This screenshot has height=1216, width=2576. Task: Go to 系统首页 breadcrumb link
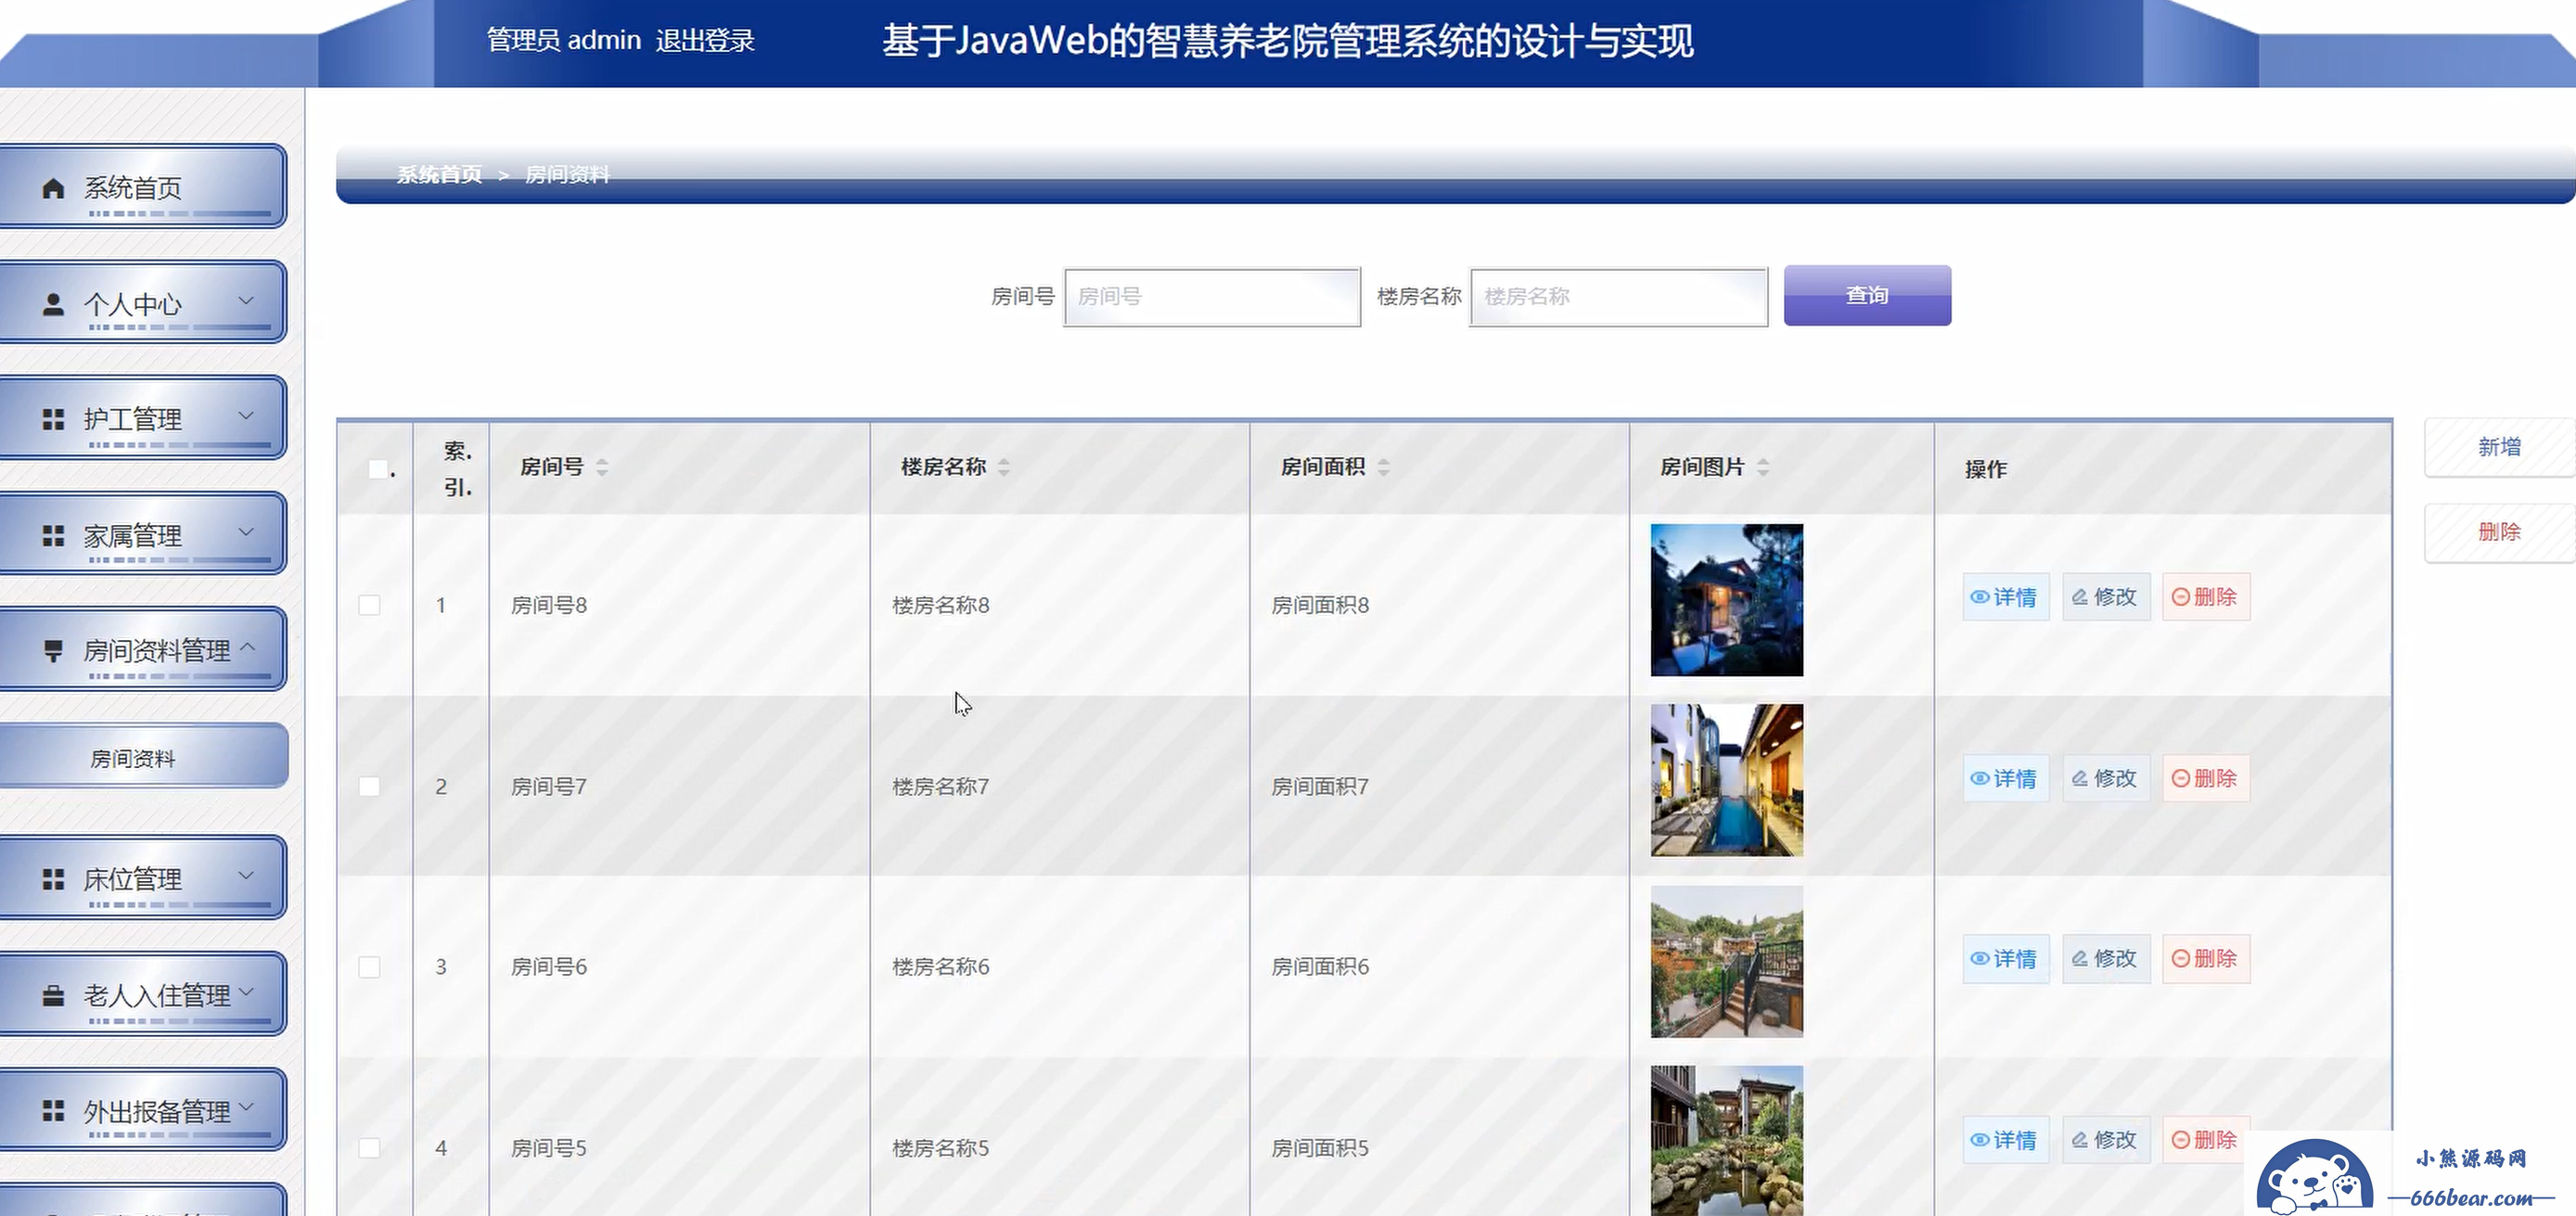point(439,175)
